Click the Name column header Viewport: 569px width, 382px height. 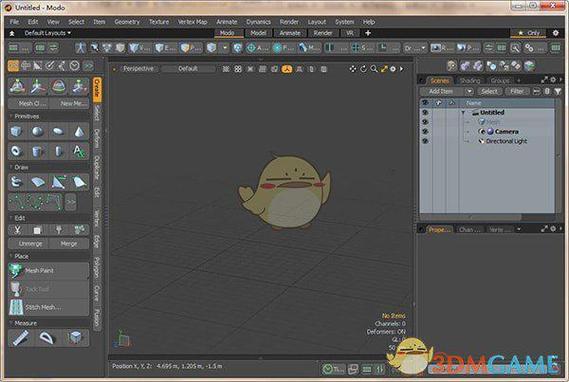506,103
